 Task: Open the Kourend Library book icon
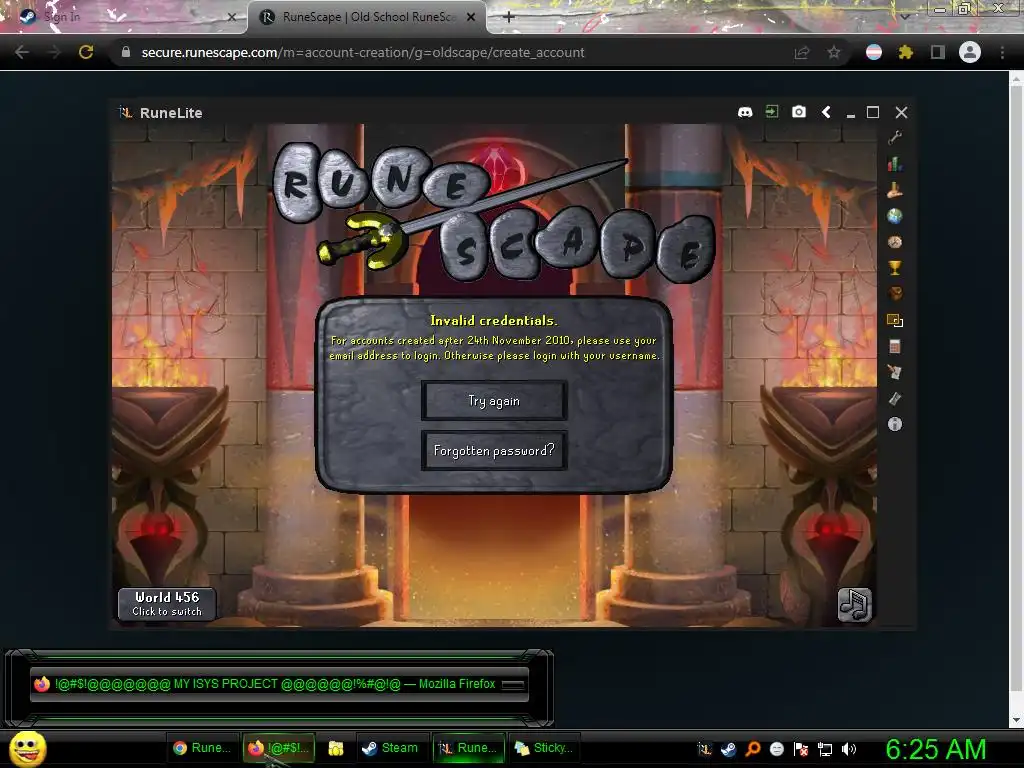[x=895, y=398]
